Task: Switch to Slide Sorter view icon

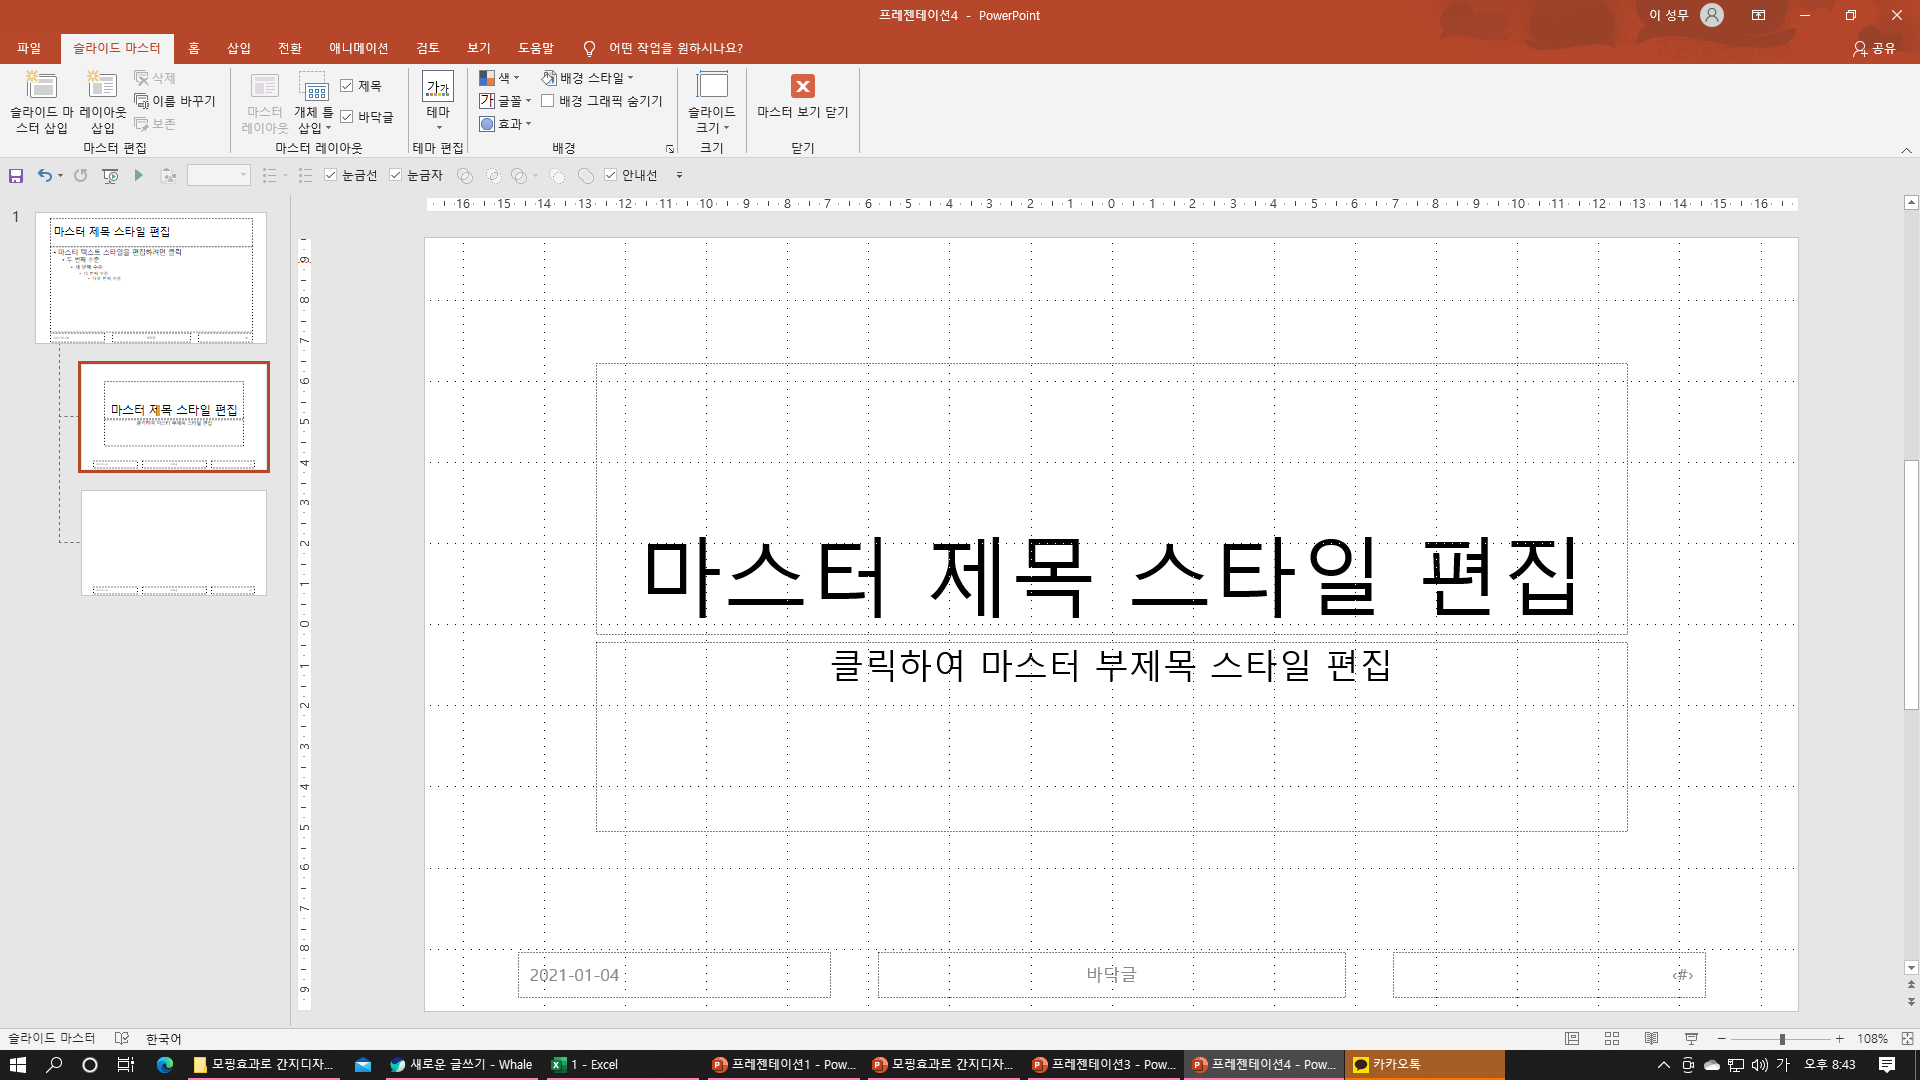Action: [1612, 1039]
